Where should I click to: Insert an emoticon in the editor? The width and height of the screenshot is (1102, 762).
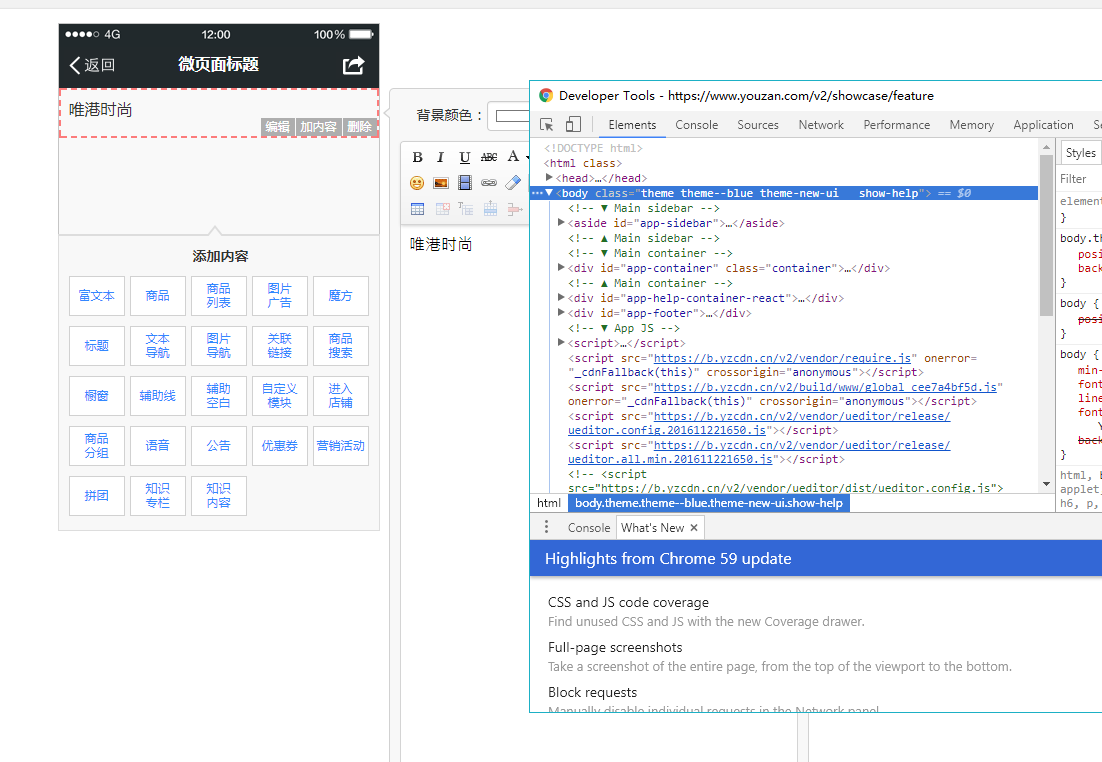pyautogui.click(x=417, y=183)
